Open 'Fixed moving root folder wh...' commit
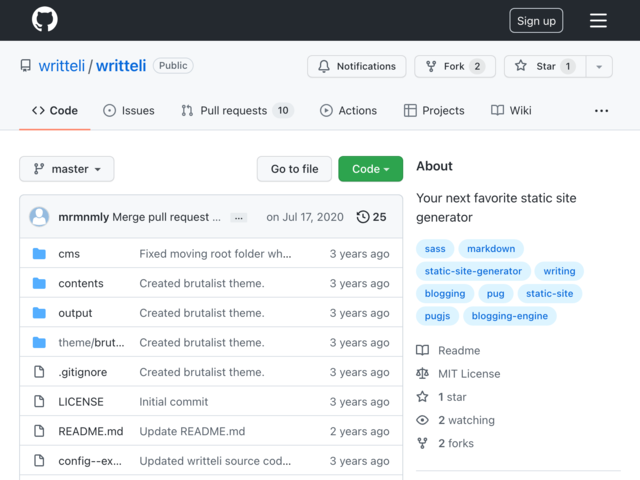The height and width of the screenshot is (480, 640). click(216, 254)
